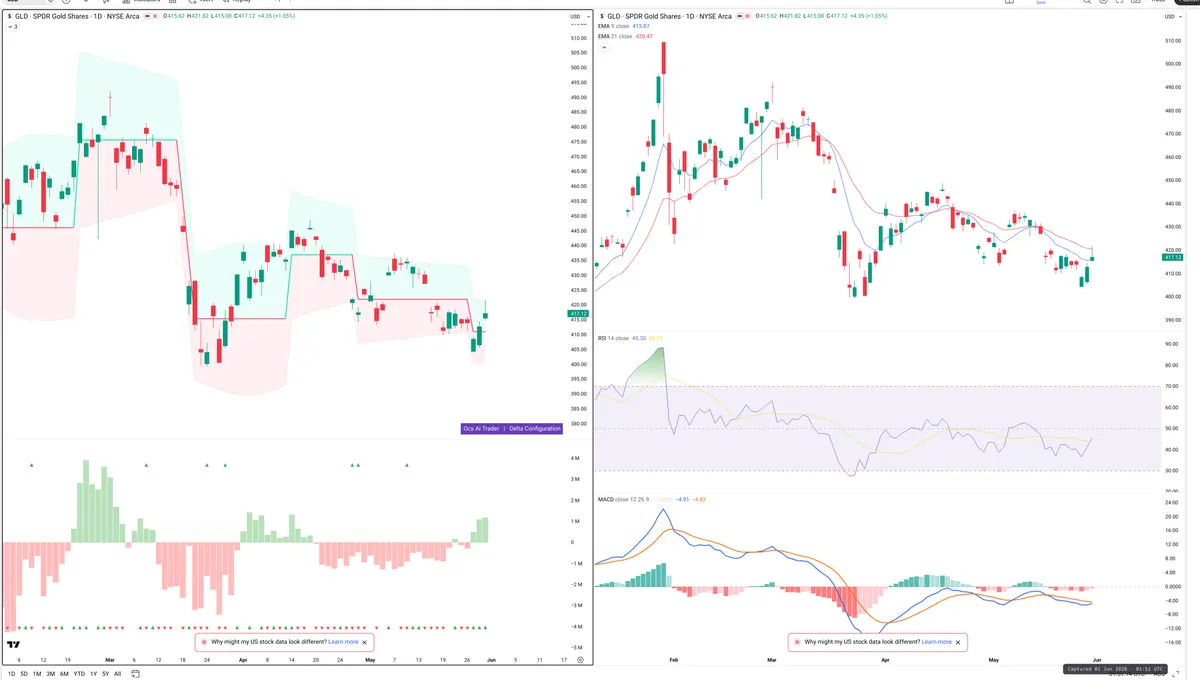The width and height of the screenshot is (1200, 680).
Task: Click the right chart 417.12 current price label
Action: pyautogui.click(x=1174, y=257)
